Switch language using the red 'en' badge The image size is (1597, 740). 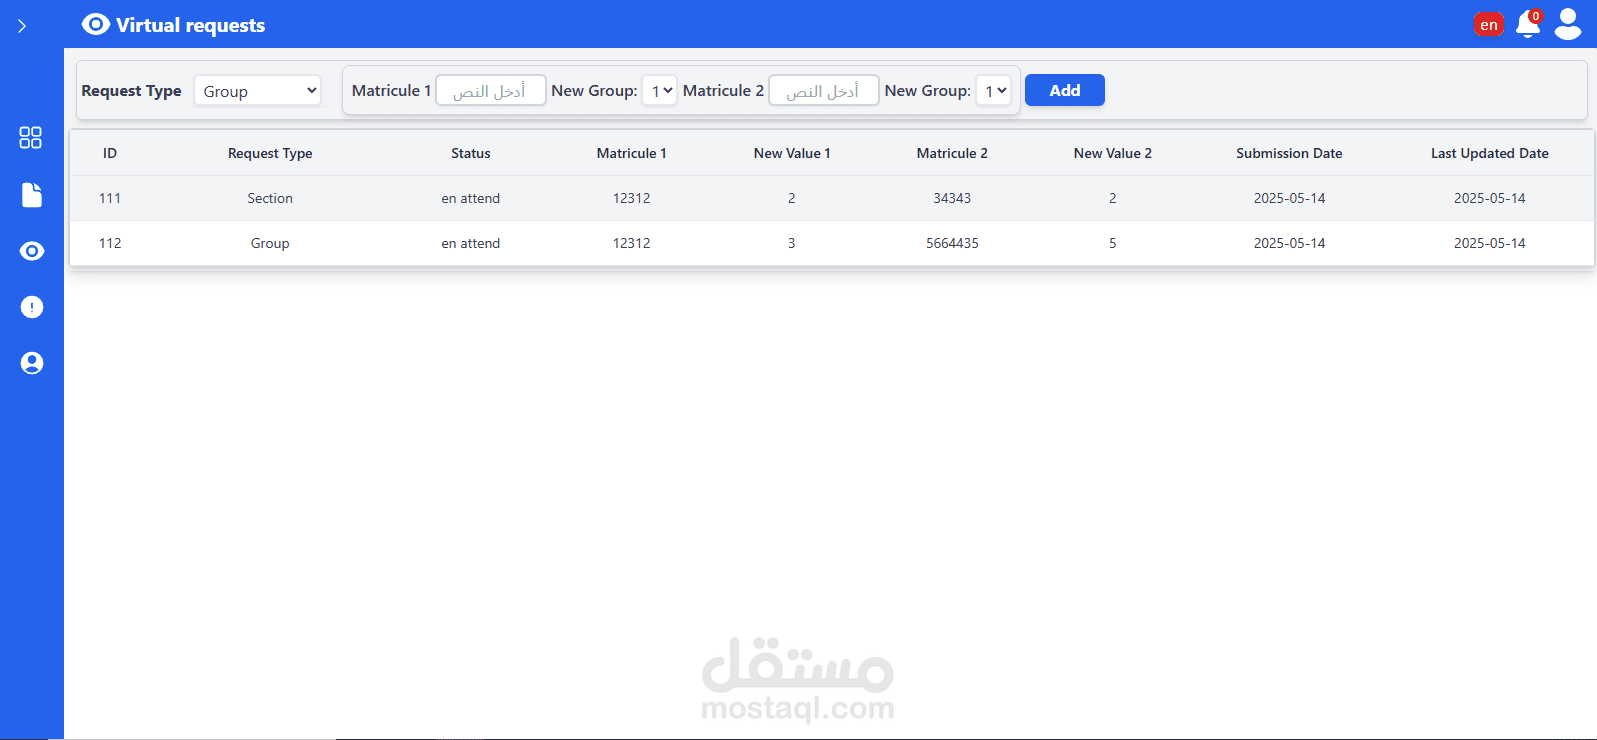(x=1488, y=25)
